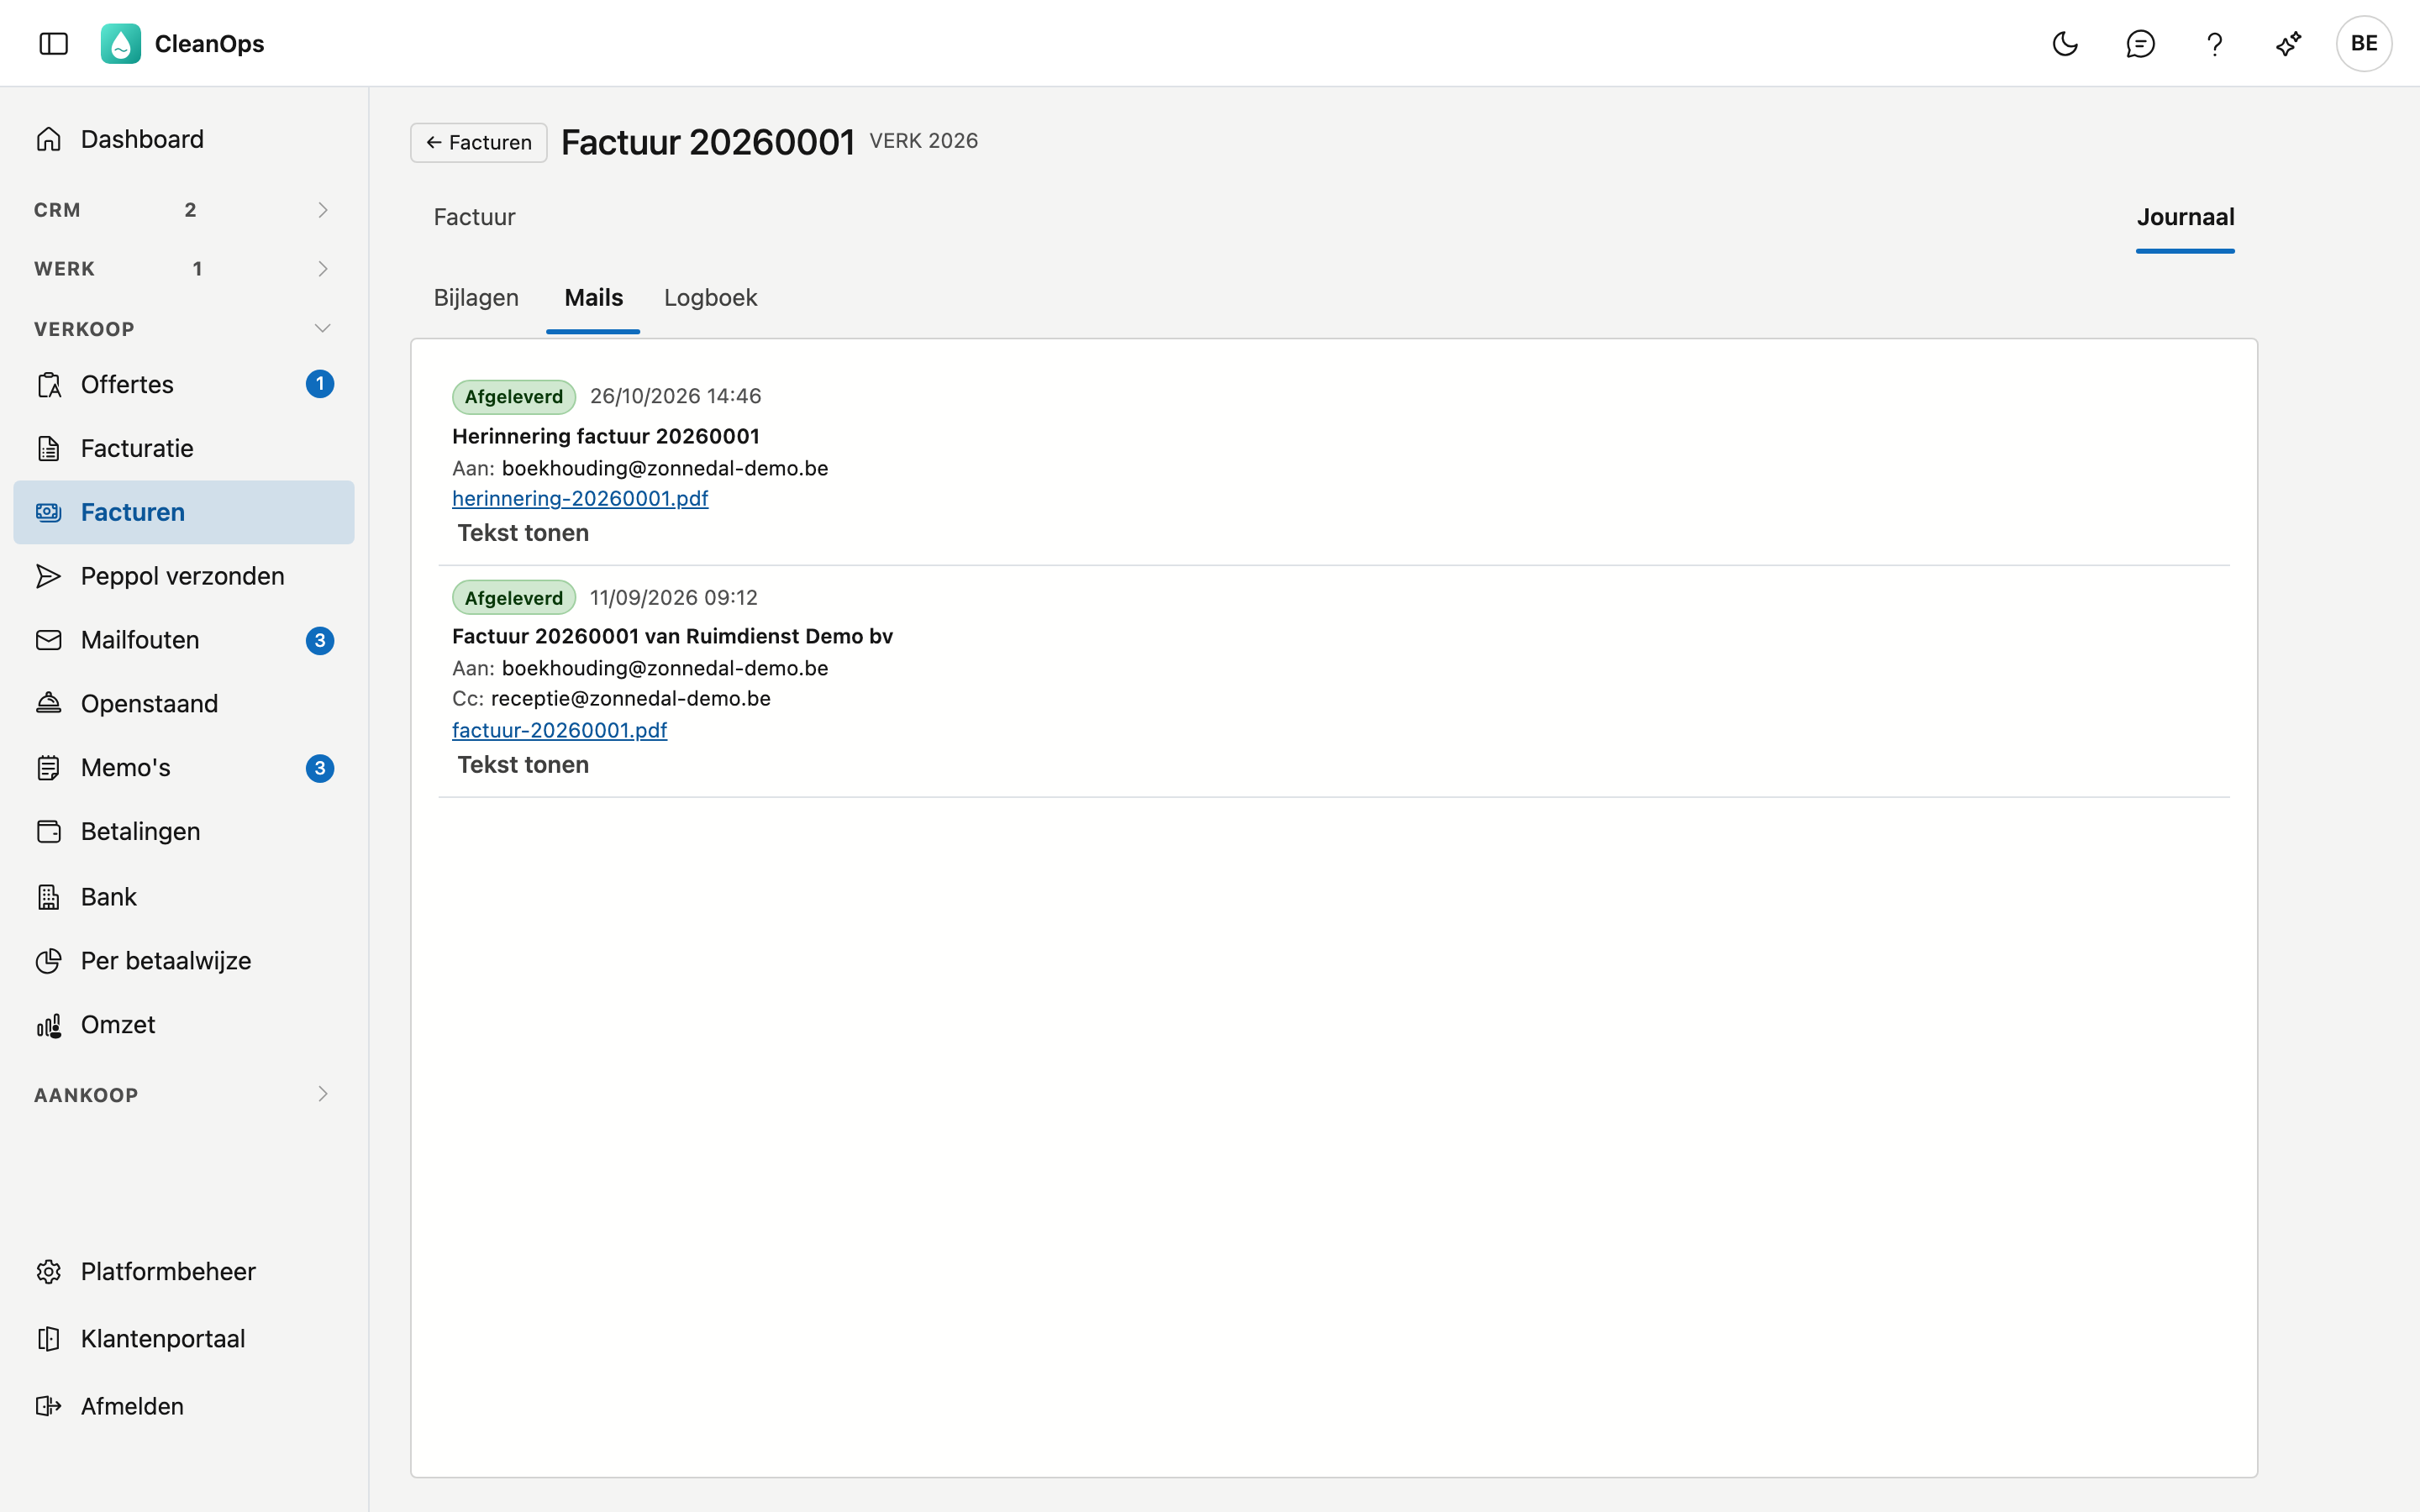Open the help question mark icon
Screen dimensions: 2420x1512
pos(2214,43)
